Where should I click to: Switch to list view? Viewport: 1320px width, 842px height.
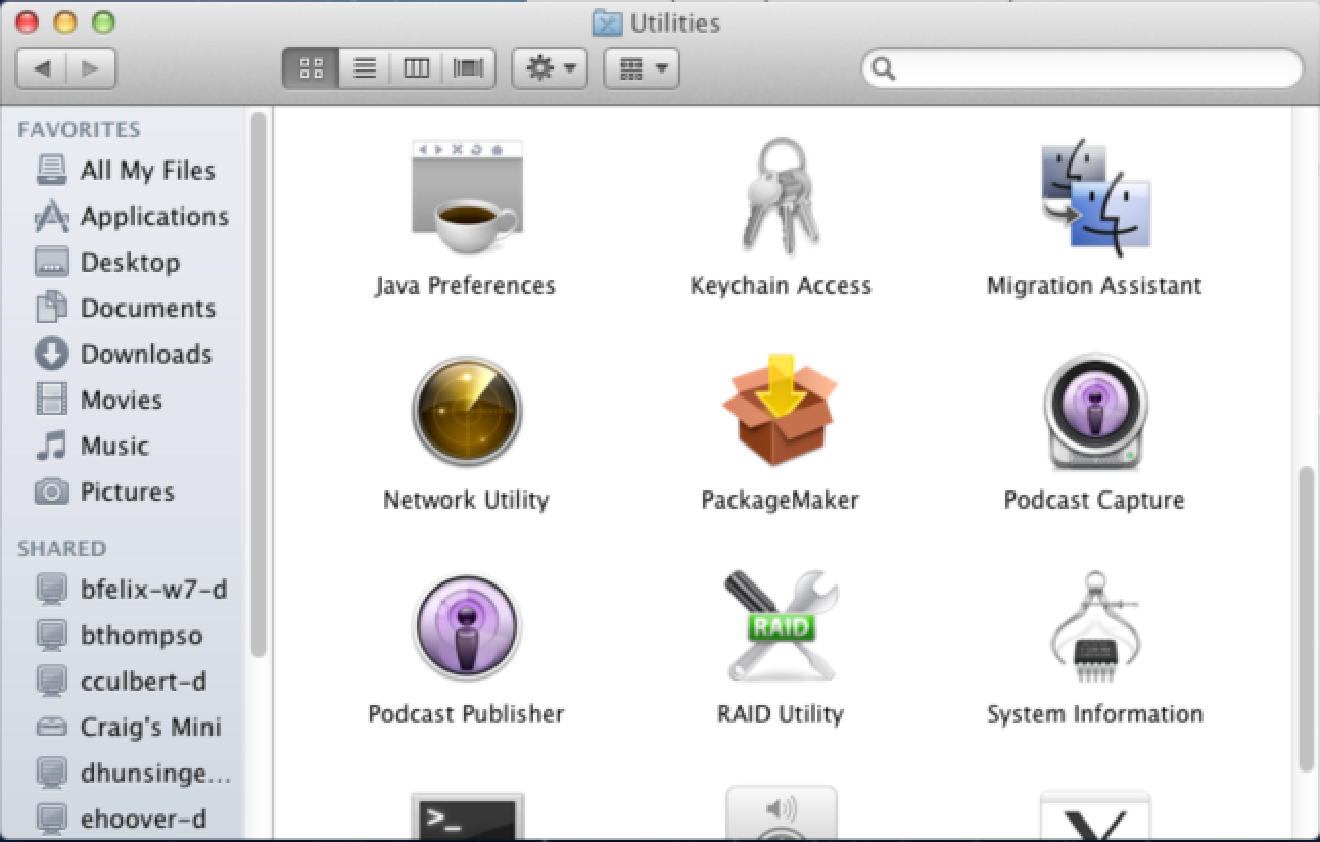pos(364,69)
